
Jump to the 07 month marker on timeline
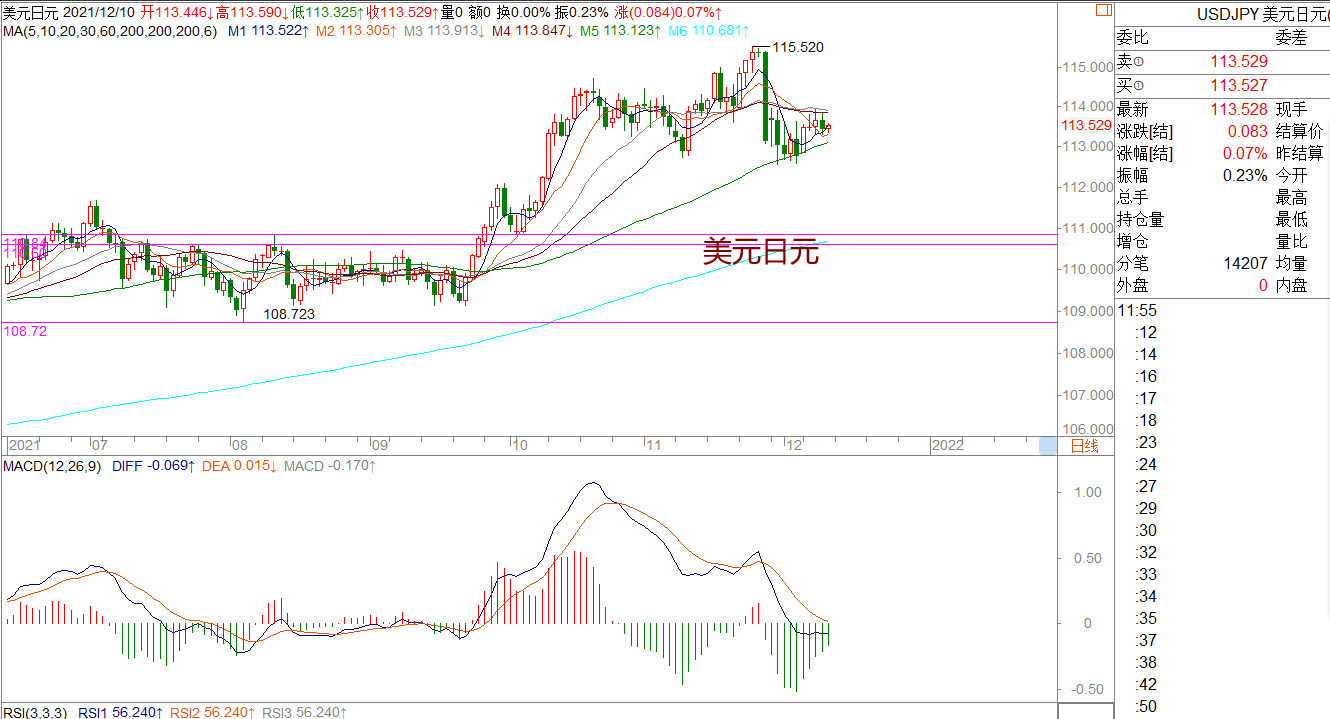click(98, 445)
